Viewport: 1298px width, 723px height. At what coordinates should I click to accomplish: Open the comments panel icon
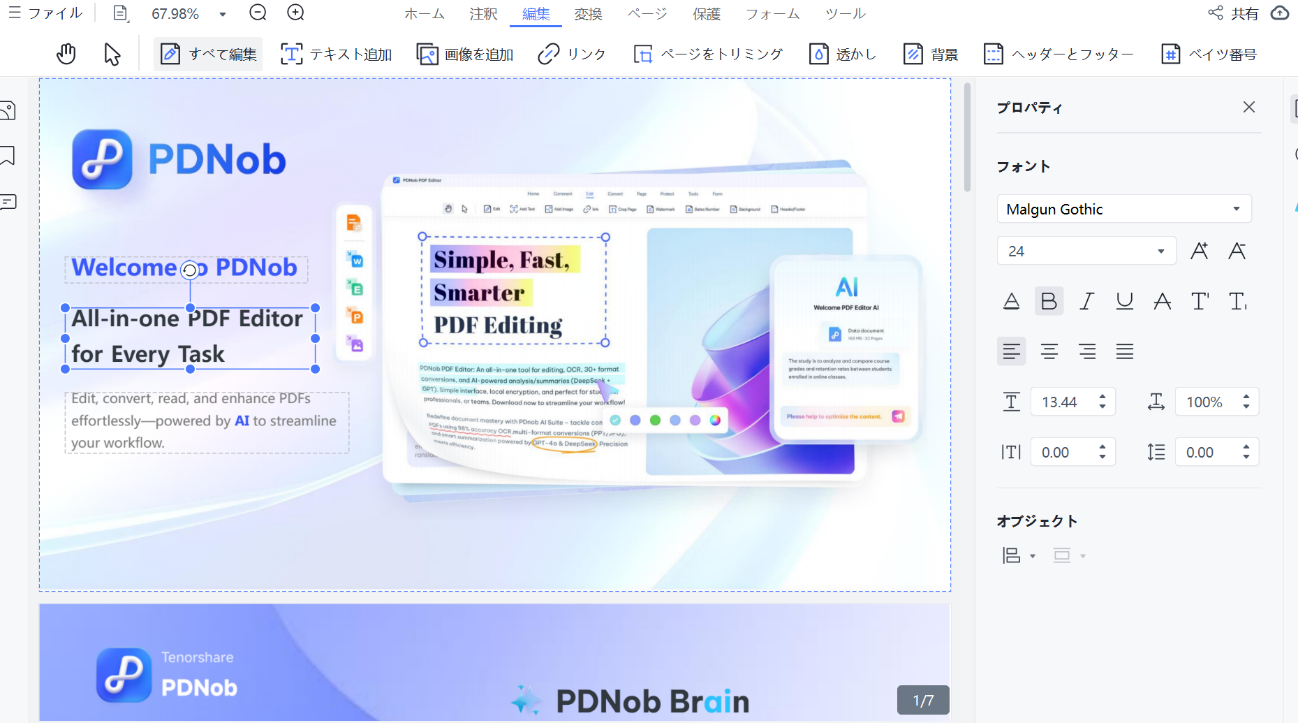pos(8,201)
